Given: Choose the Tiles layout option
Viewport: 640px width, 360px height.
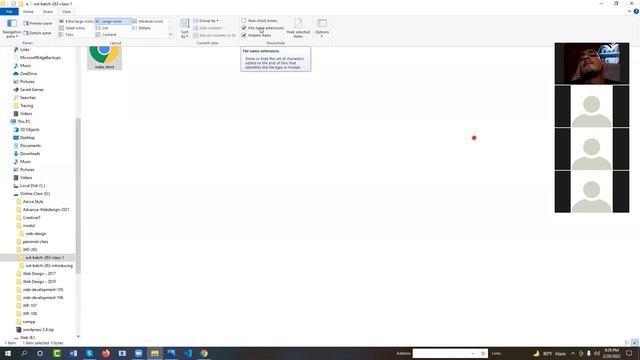Looking at the screenshot, I should pos(67,35).
